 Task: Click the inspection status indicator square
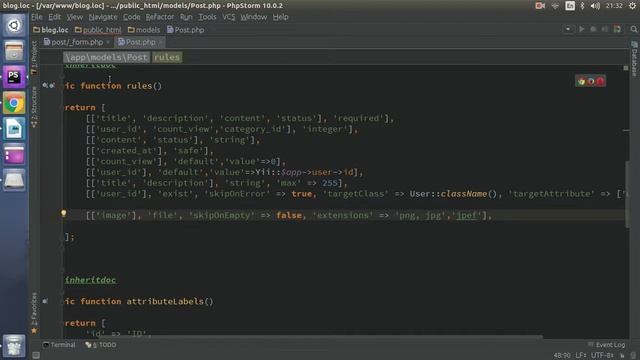(x=626, y=68)
